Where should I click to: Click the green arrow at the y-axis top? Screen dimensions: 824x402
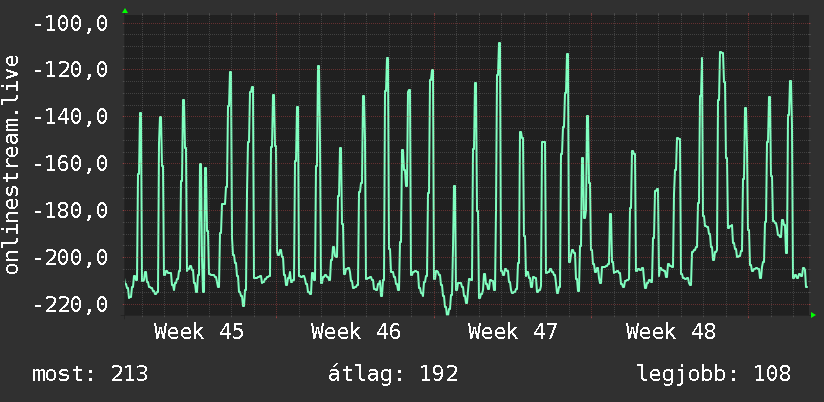tap(125, 11)
